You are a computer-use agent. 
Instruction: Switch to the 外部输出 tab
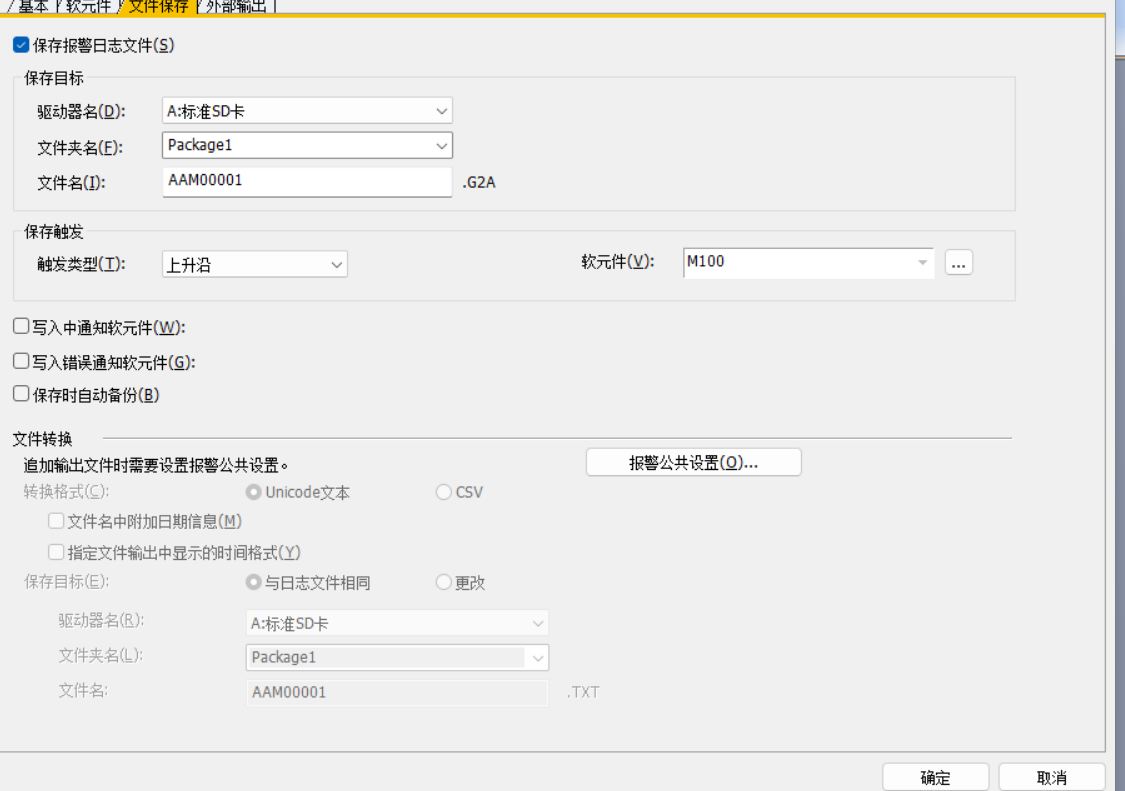[x=236, y=6]
